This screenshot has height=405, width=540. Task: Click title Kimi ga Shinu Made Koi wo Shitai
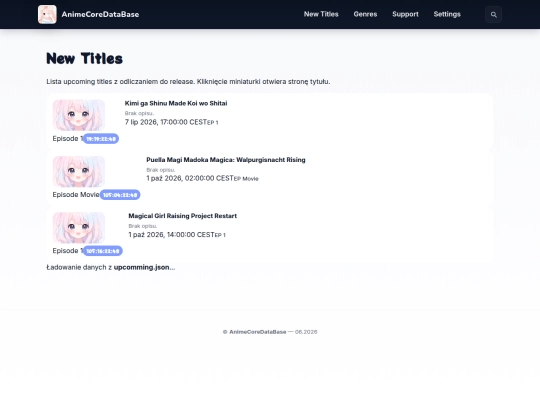(176, 103)
